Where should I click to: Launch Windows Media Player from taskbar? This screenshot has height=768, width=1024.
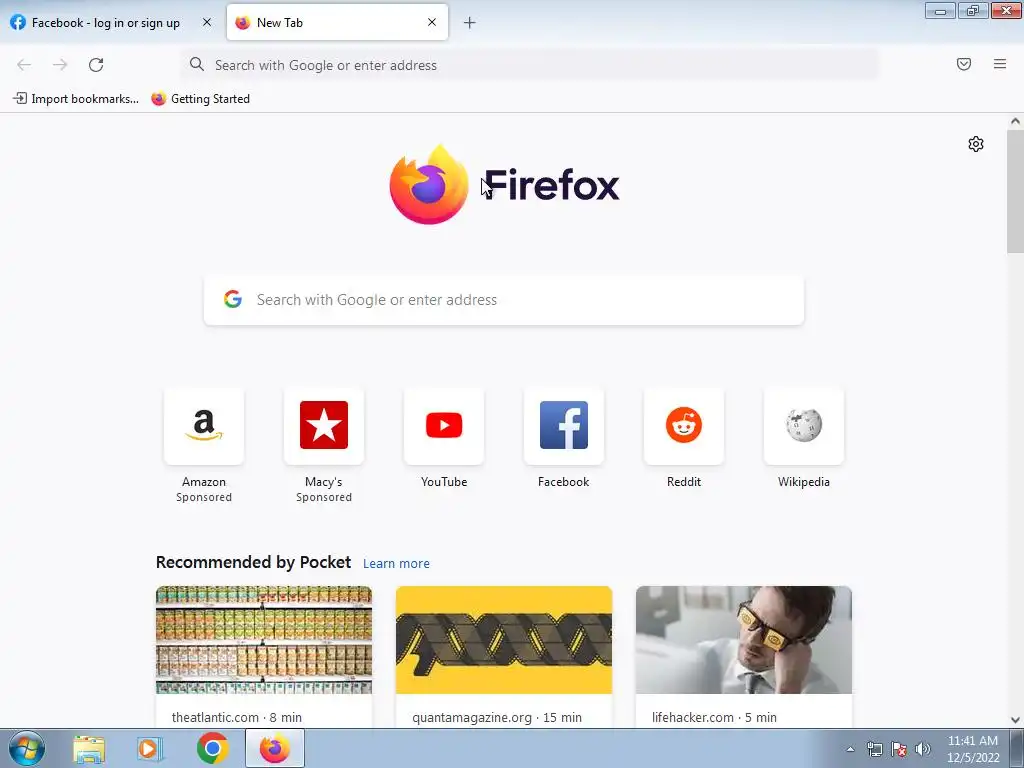[x=150, y=748]
